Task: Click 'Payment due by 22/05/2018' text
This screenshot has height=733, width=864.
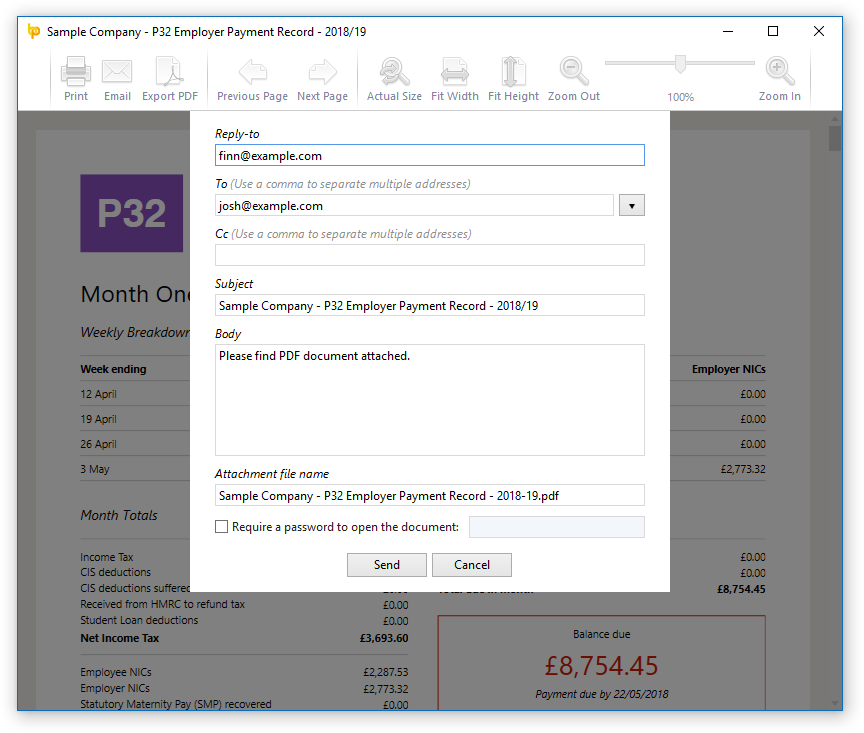Action: pos(602,694)
